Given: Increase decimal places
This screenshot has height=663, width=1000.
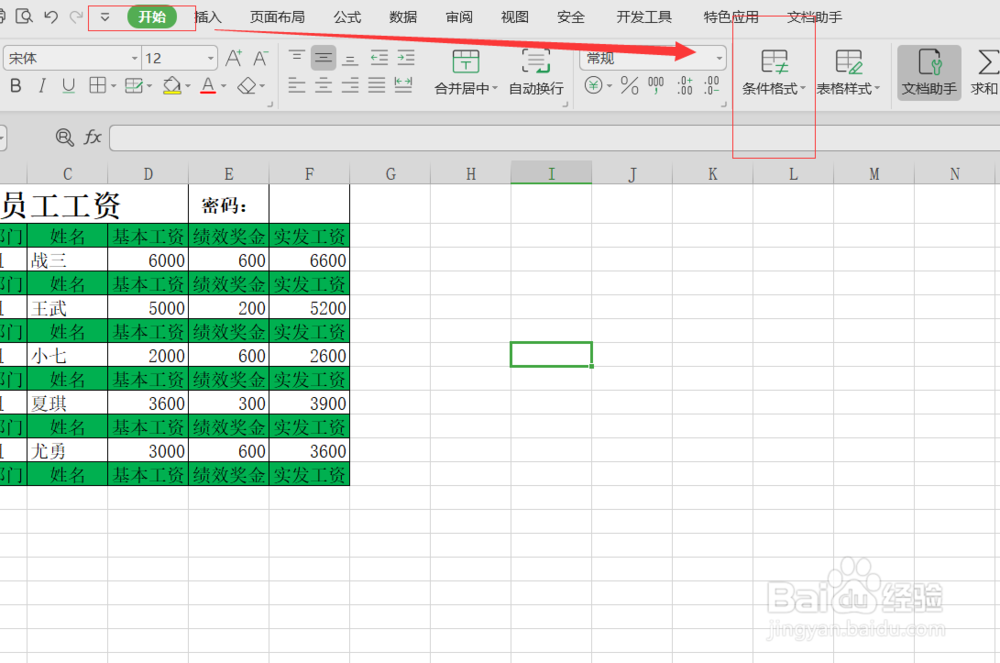Looking at the screenshot, I should (x=685, y=85).
